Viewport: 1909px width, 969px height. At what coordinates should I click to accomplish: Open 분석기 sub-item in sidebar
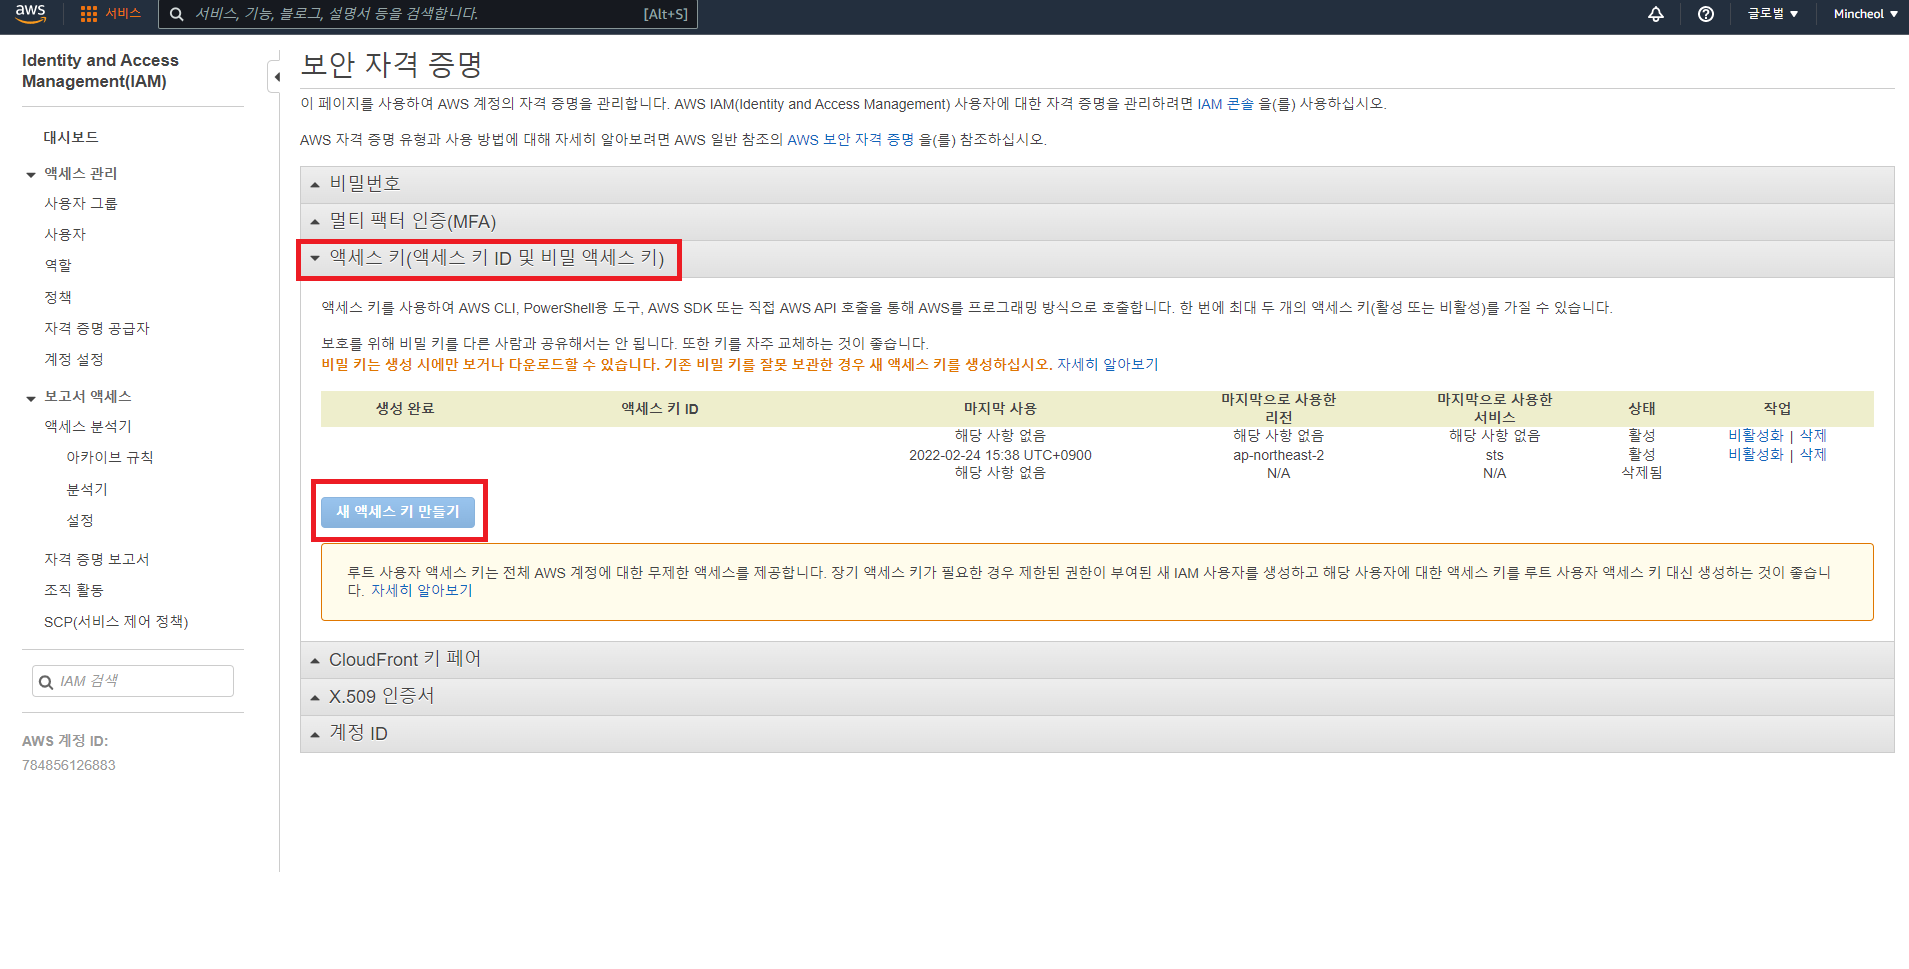(x=87, y=489)
